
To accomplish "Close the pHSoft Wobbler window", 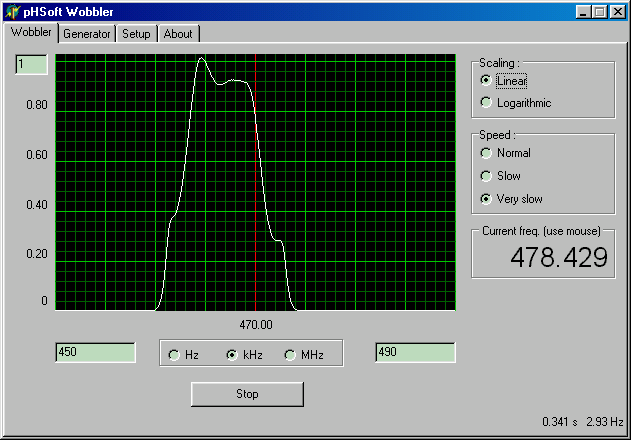I will click(x=617, y=12).
